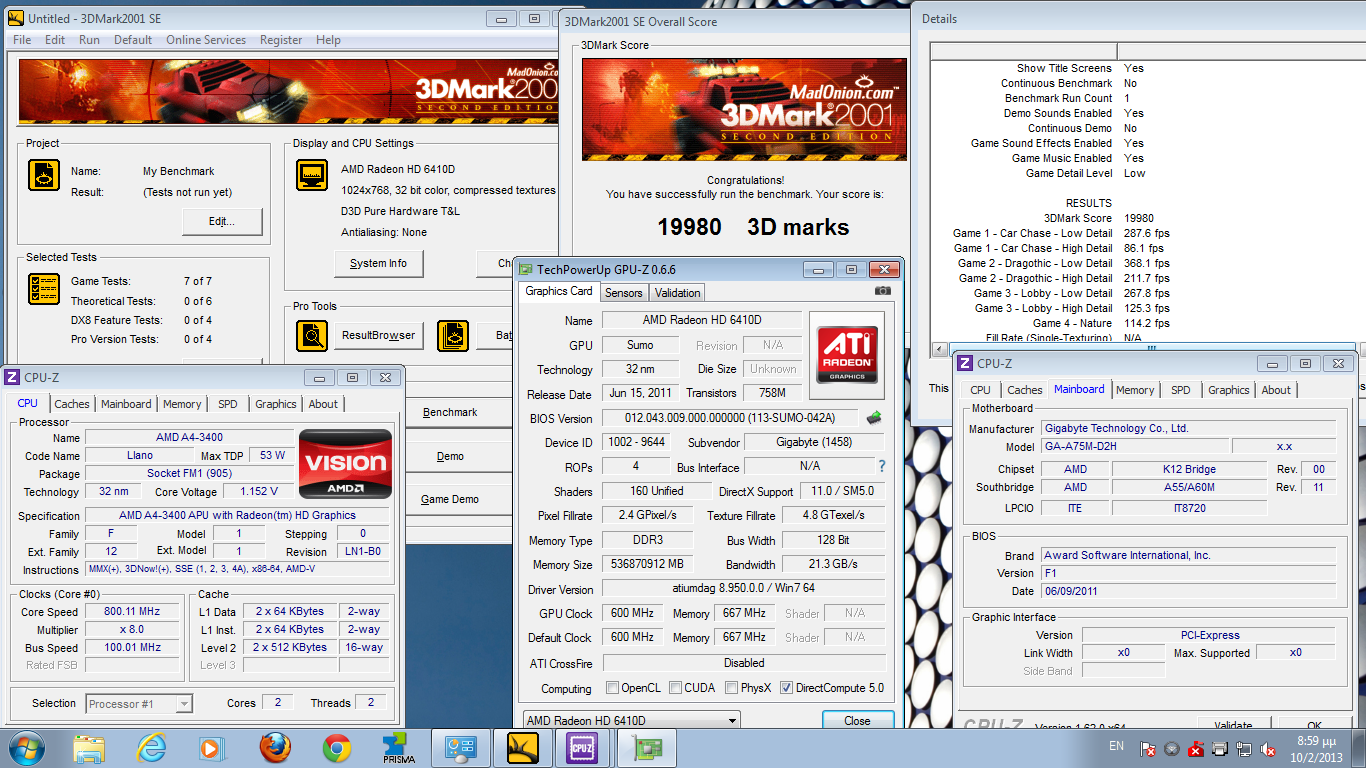The image size is (1366, 768).
Task: Click the EN language indicator in tray
Action: pos(1116,746)
